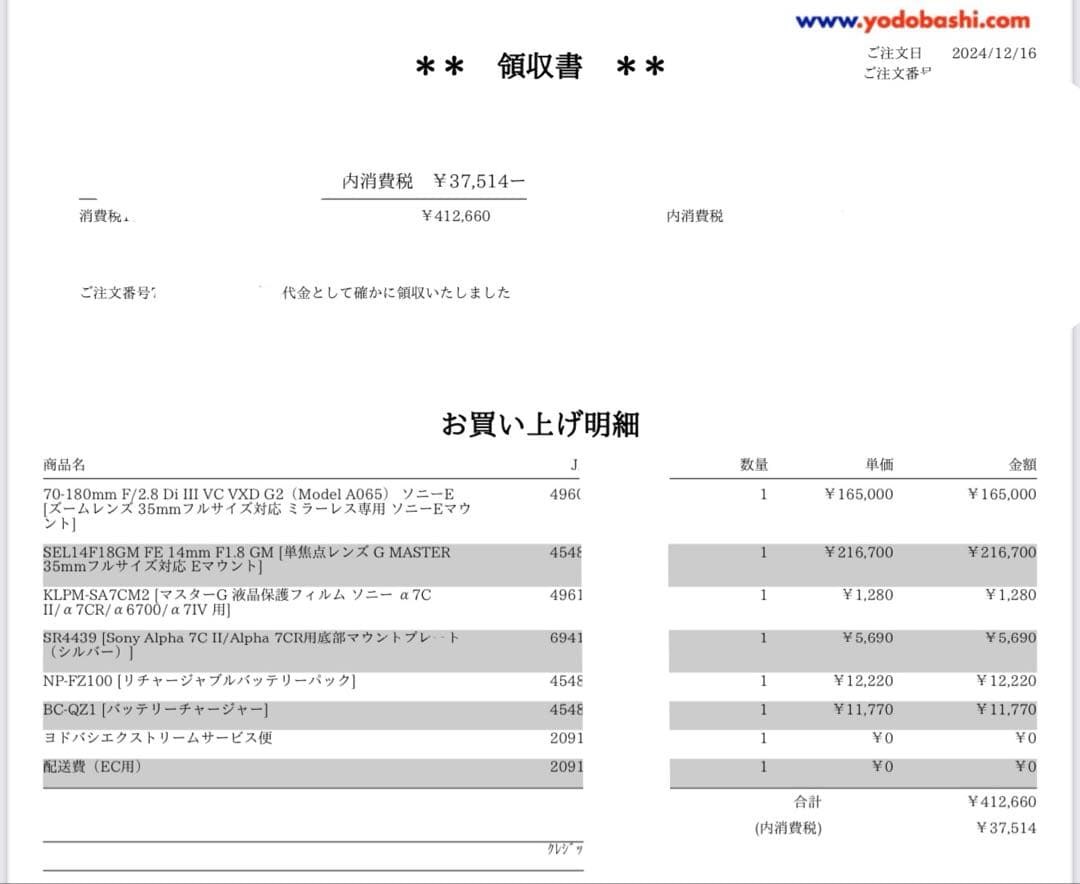The width and height of the screenshot is (1080, 884).
Task: Click the 代金として確かに領収いたしました text
Action: 396,293
